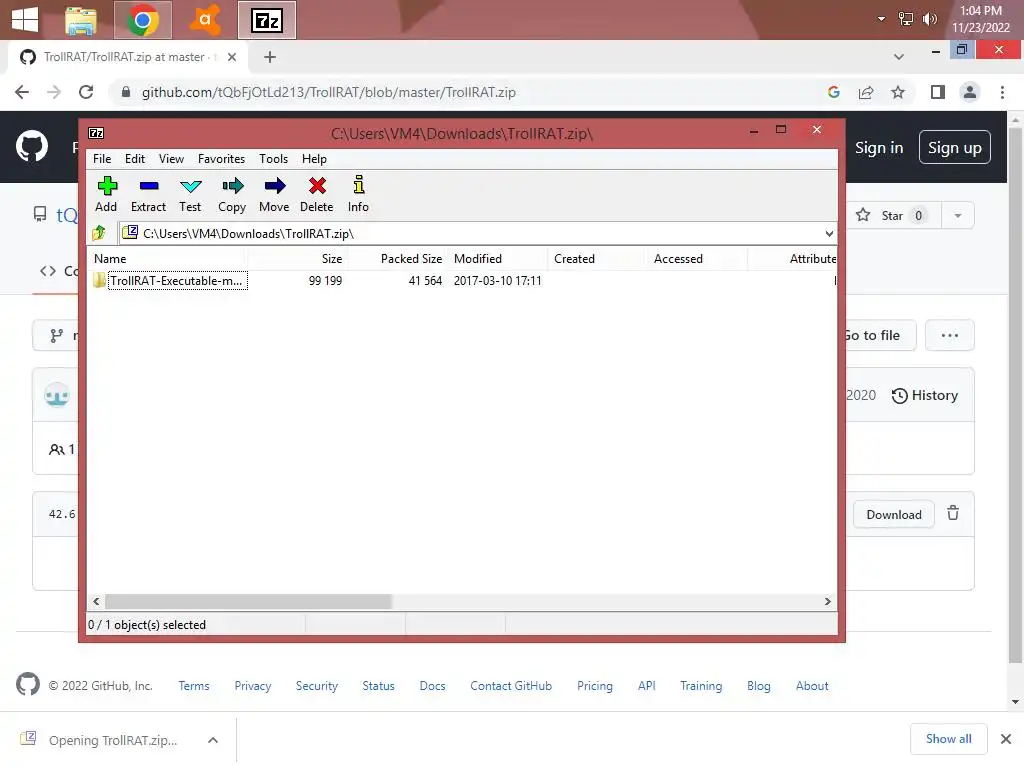Viewport: 1024px width, 768px height.
Task: Click the 7-Zip address path field
Action: 477,234
